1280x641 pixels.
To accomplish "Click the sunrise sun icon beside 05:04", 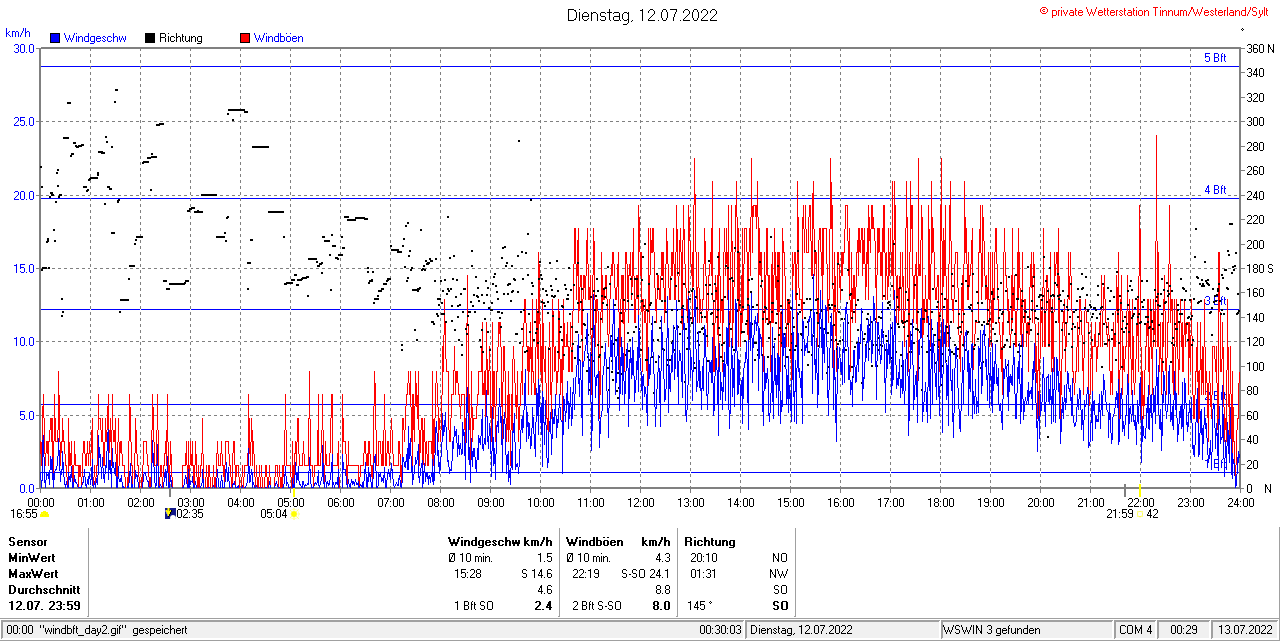I will (x=294, y=514).
